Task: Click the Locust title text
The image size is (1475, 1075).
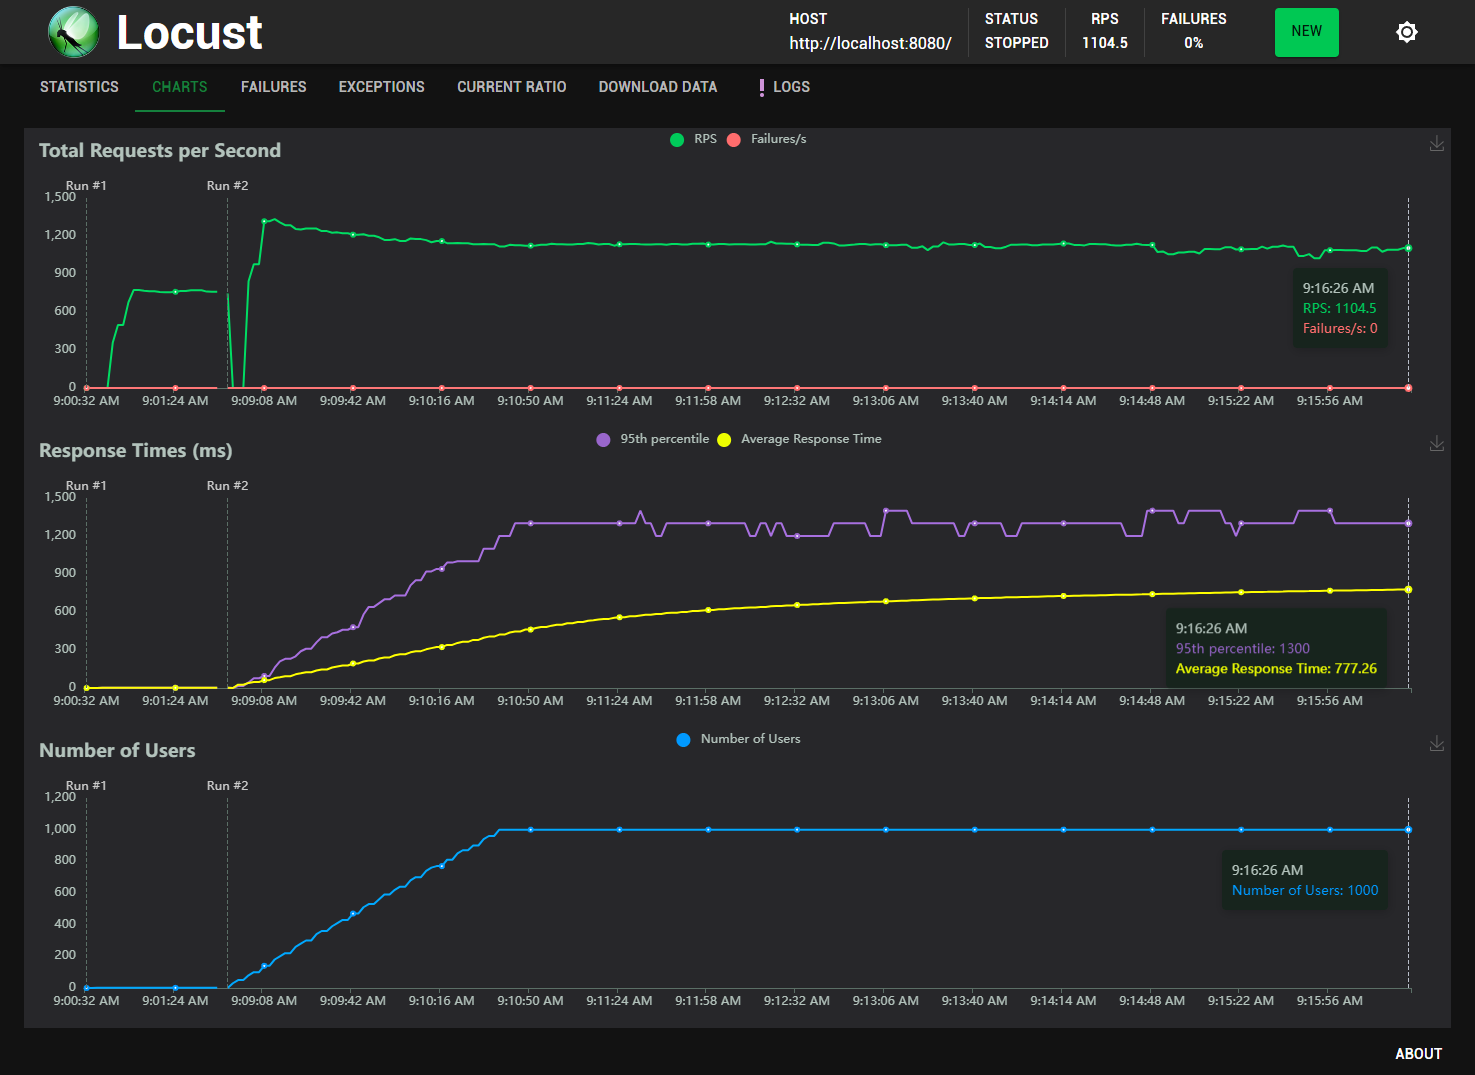Action: tap(189, 32)
